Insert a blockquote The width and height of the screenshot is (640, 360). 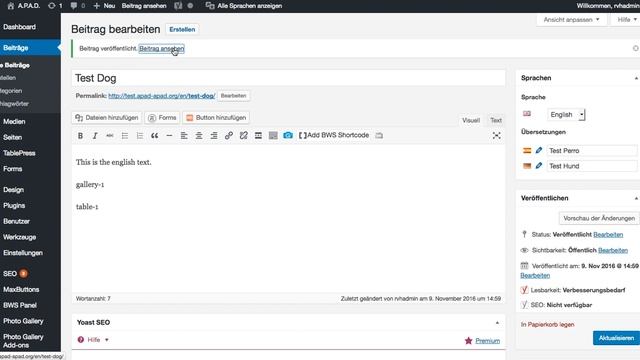pos(154,136)
